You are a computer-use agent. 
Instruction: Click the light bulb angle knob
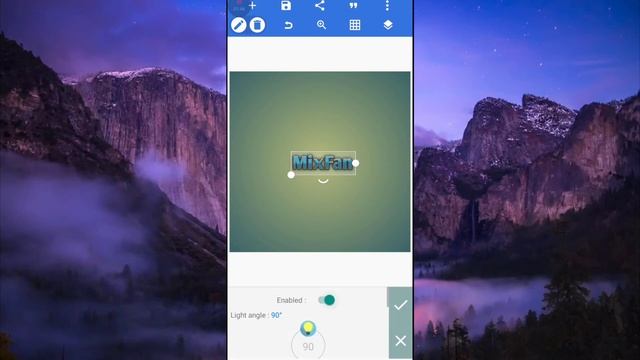tap(308, 328)
